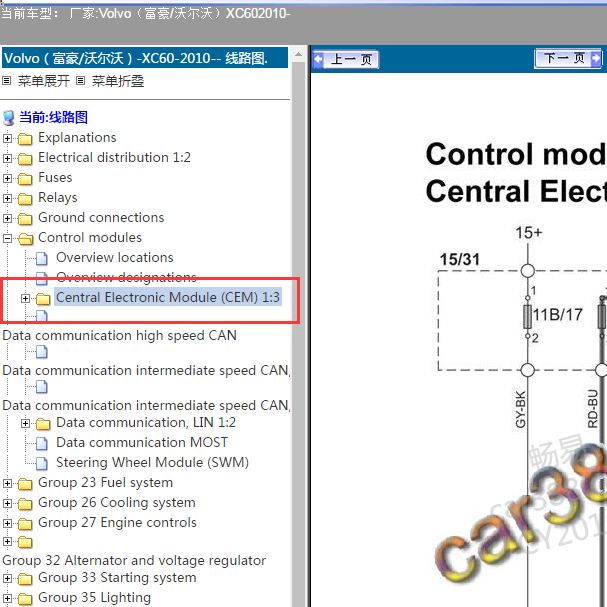Screen dimensions: 607x607
Task: Click folder icon of Central Electronic Module
Action: 43,298
